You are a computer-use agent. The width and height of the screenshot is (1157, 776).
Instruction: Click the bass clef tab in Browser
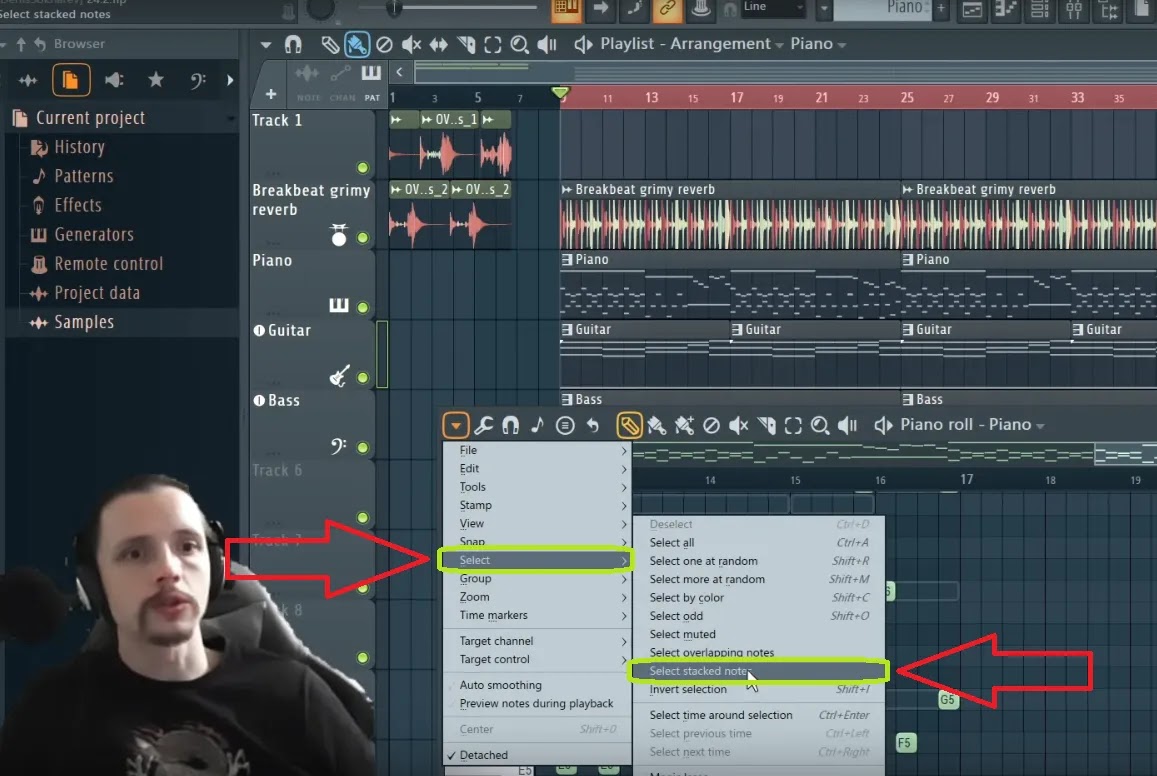(x=197, y=80)
